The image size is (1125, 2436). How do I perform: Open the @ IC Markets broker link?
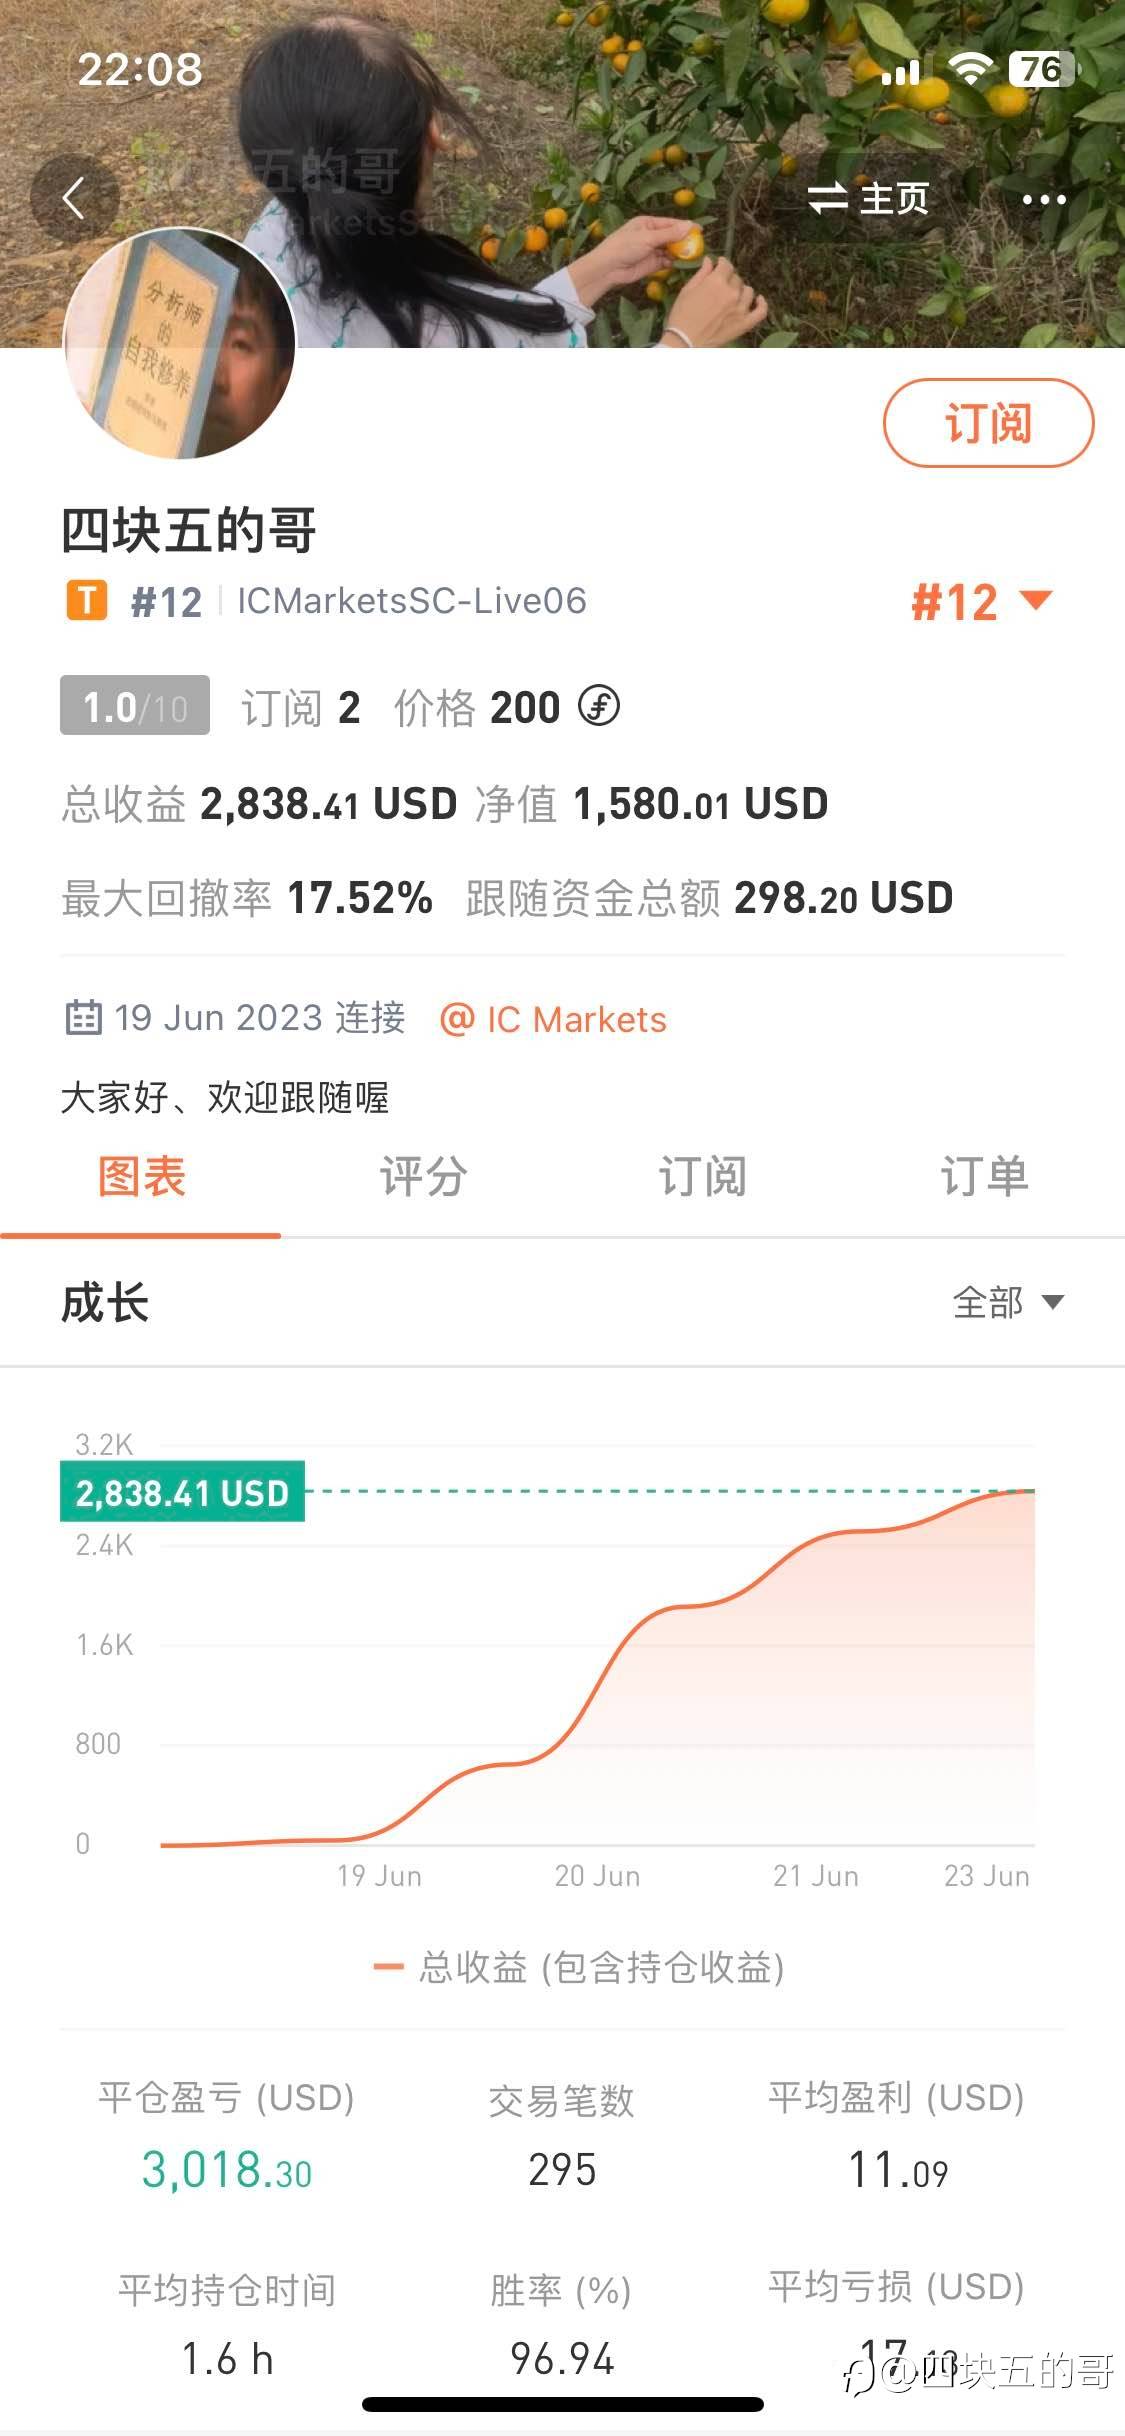coord(553,1019)
